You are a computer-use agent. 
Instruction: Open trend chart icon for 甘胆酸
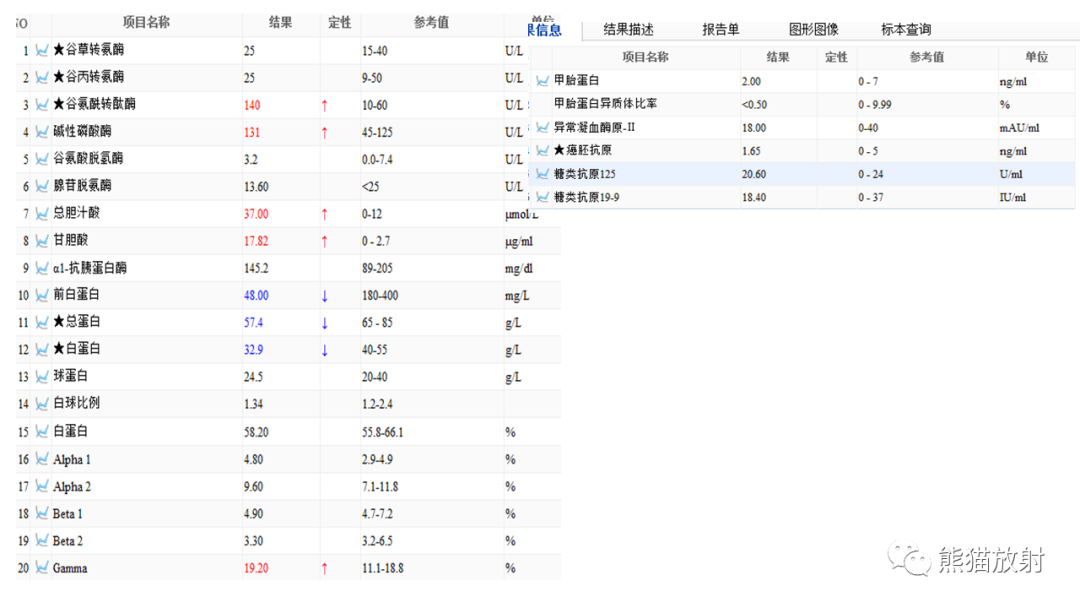pos(42,240)
